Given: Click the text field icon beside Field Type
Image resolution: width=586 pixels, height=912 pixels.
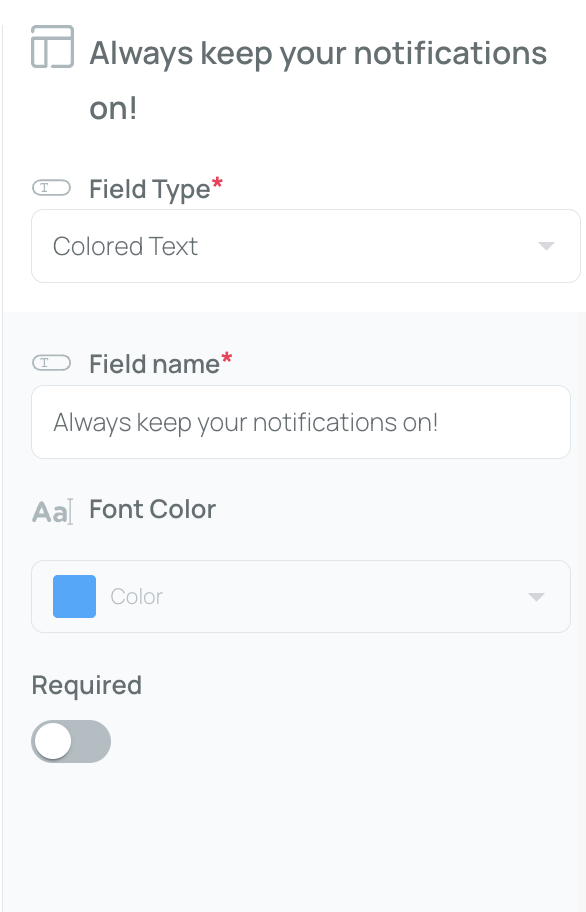Looking at the screenshot, I should pos(51,188).
